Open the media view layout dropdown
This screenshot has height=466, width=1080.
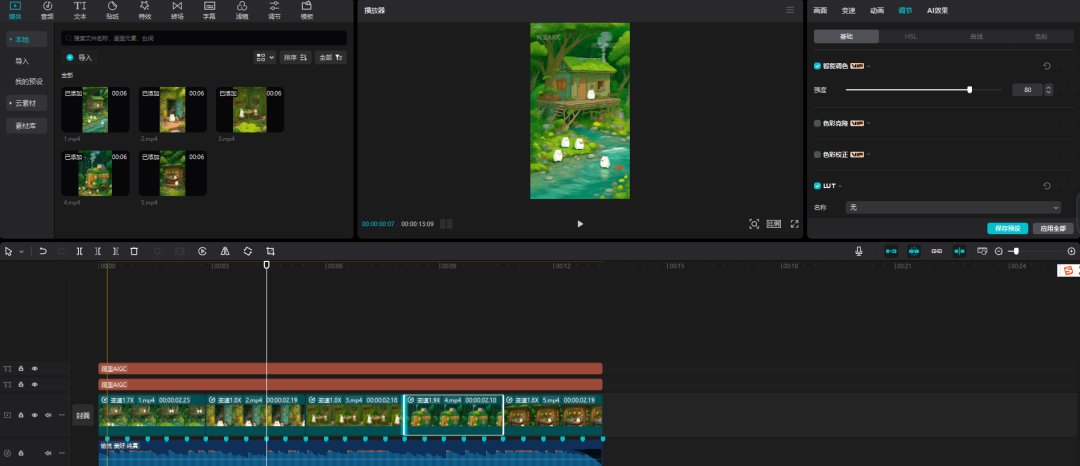coord(264,58)
